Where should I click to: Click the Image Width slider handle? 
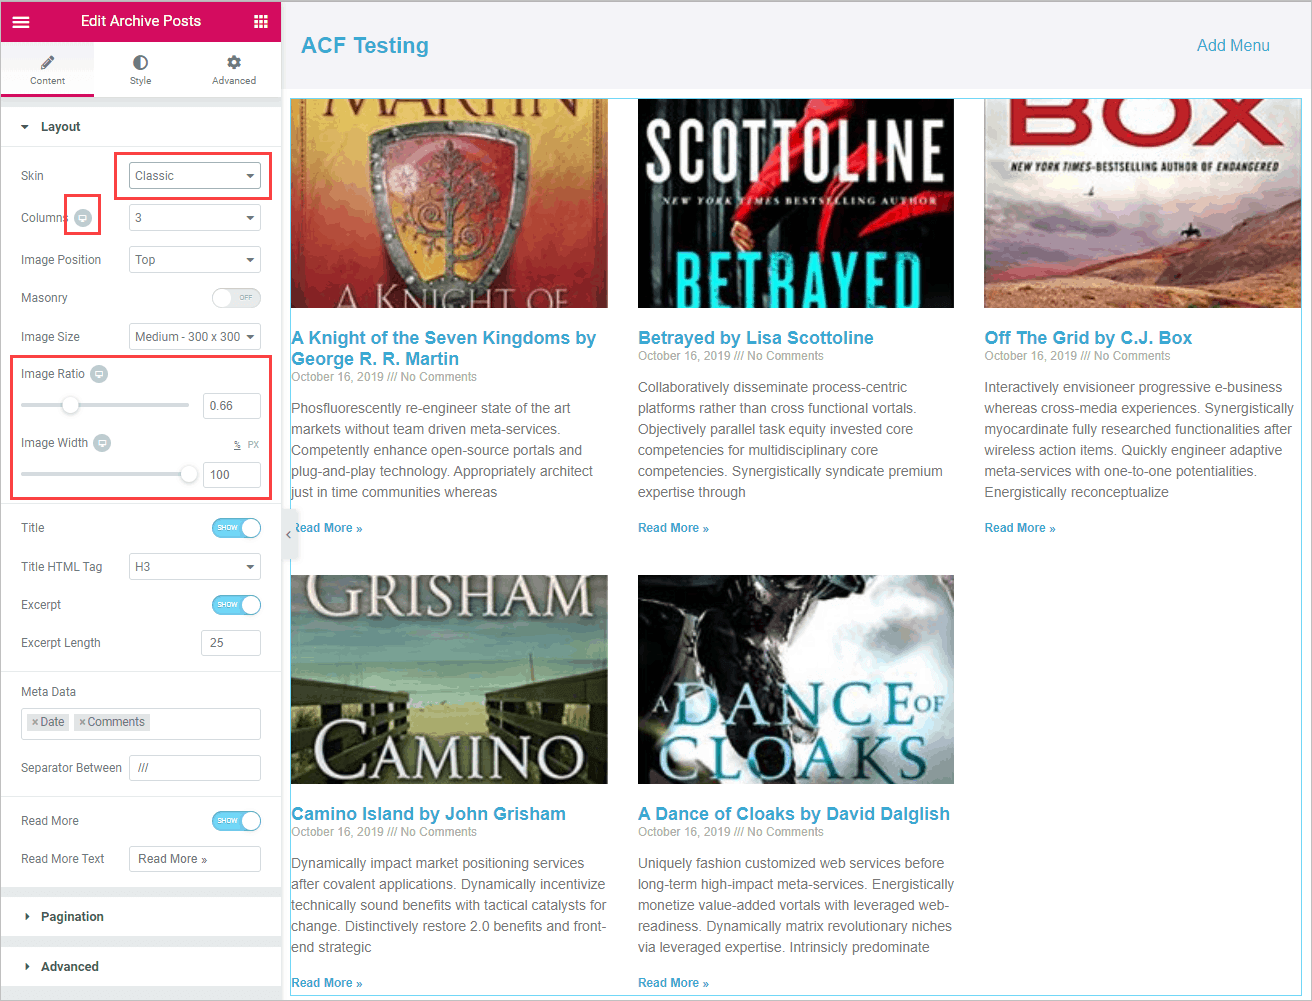point(189,474)
